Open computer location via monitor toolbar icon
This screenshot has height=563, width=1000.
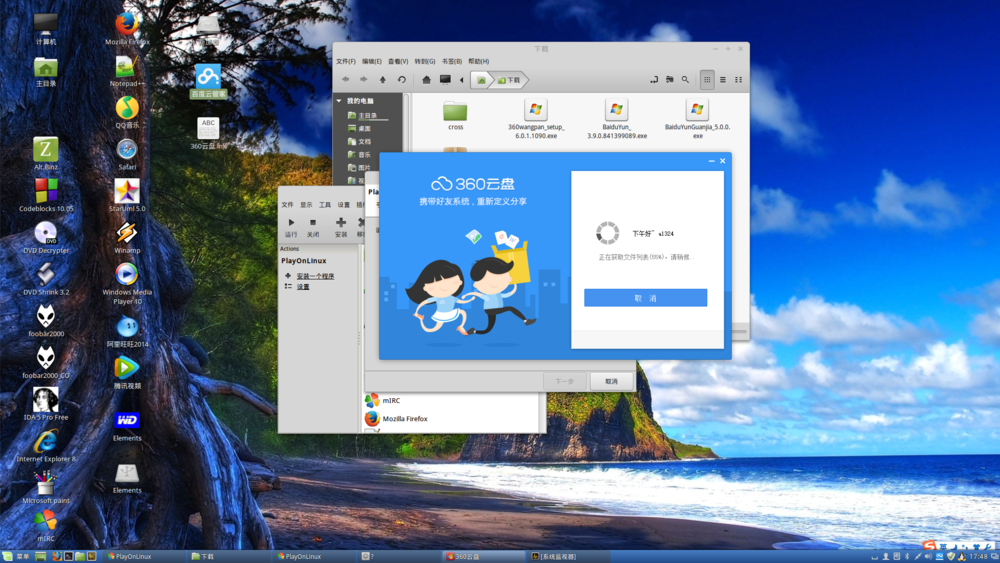445,80
